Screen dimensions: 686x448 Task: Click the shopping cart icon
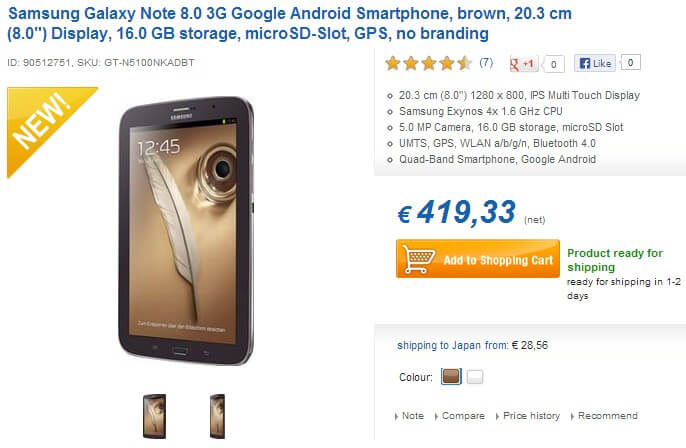click(418, 259)
